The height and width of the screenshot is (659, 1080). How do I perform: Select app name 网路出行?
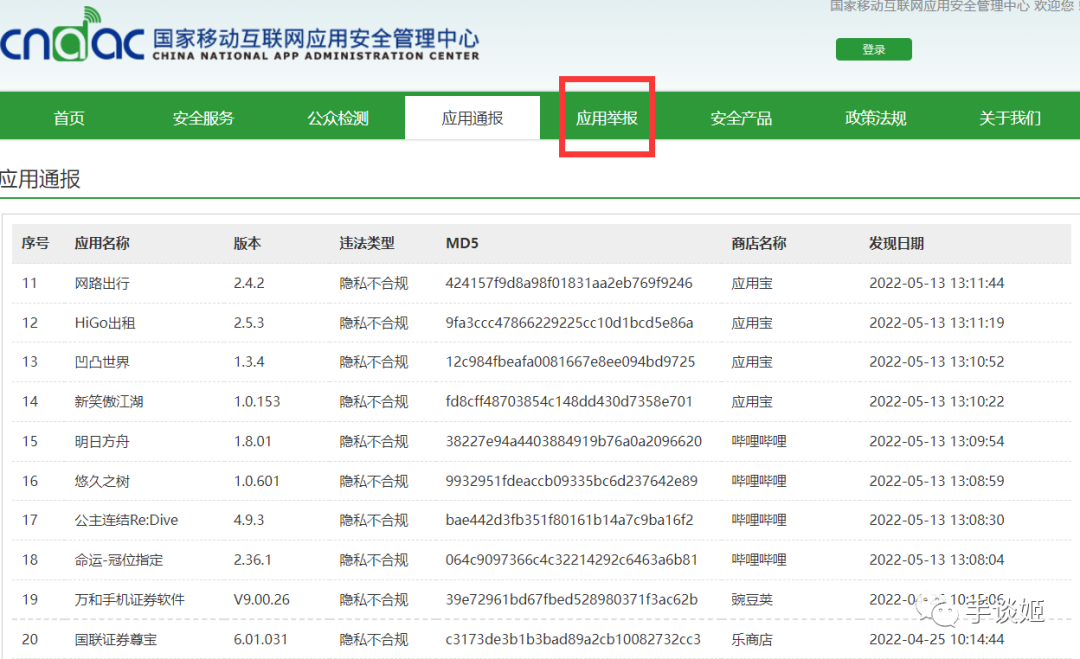coord(102,283)
